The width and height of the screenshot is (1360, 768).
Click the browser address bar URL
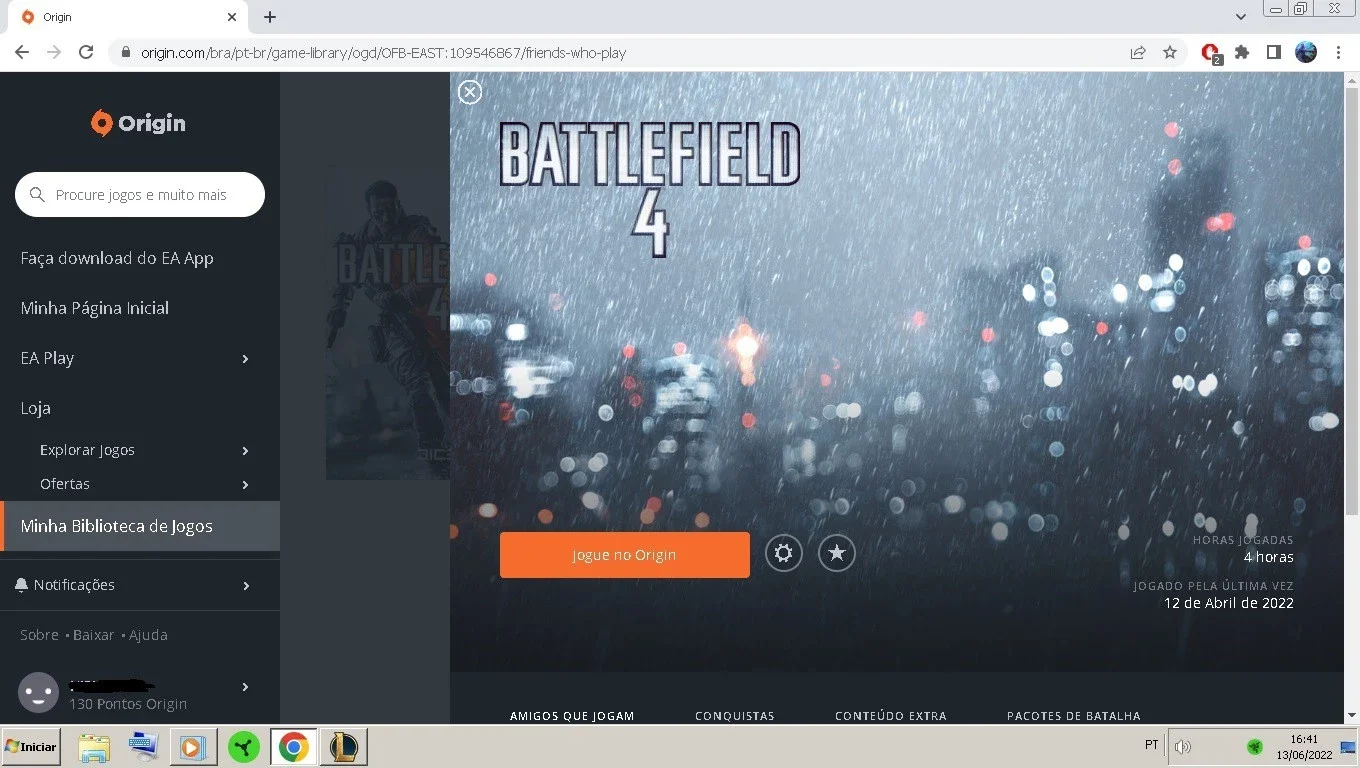[383, 53]
